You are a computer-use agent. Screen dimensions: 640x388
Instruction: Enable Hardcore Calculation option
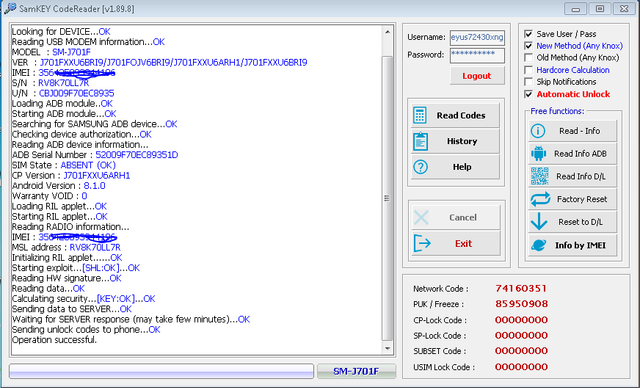[x=529, y=70]
